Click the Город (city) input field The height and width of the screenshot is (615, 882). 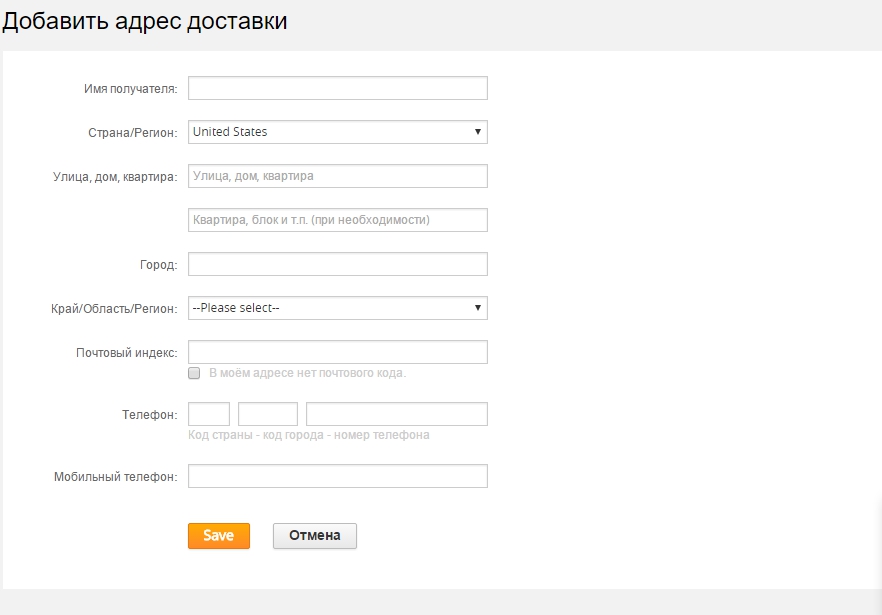[x=337, y=264]
